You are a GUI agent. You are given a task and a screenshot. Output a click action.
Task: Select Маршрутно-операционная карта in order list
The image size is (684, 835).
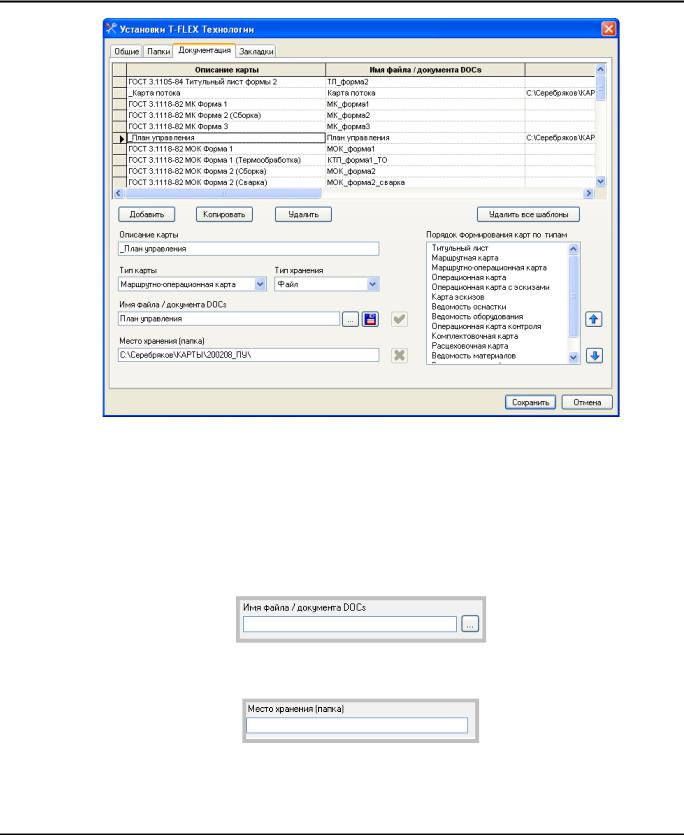click(489, 268)
